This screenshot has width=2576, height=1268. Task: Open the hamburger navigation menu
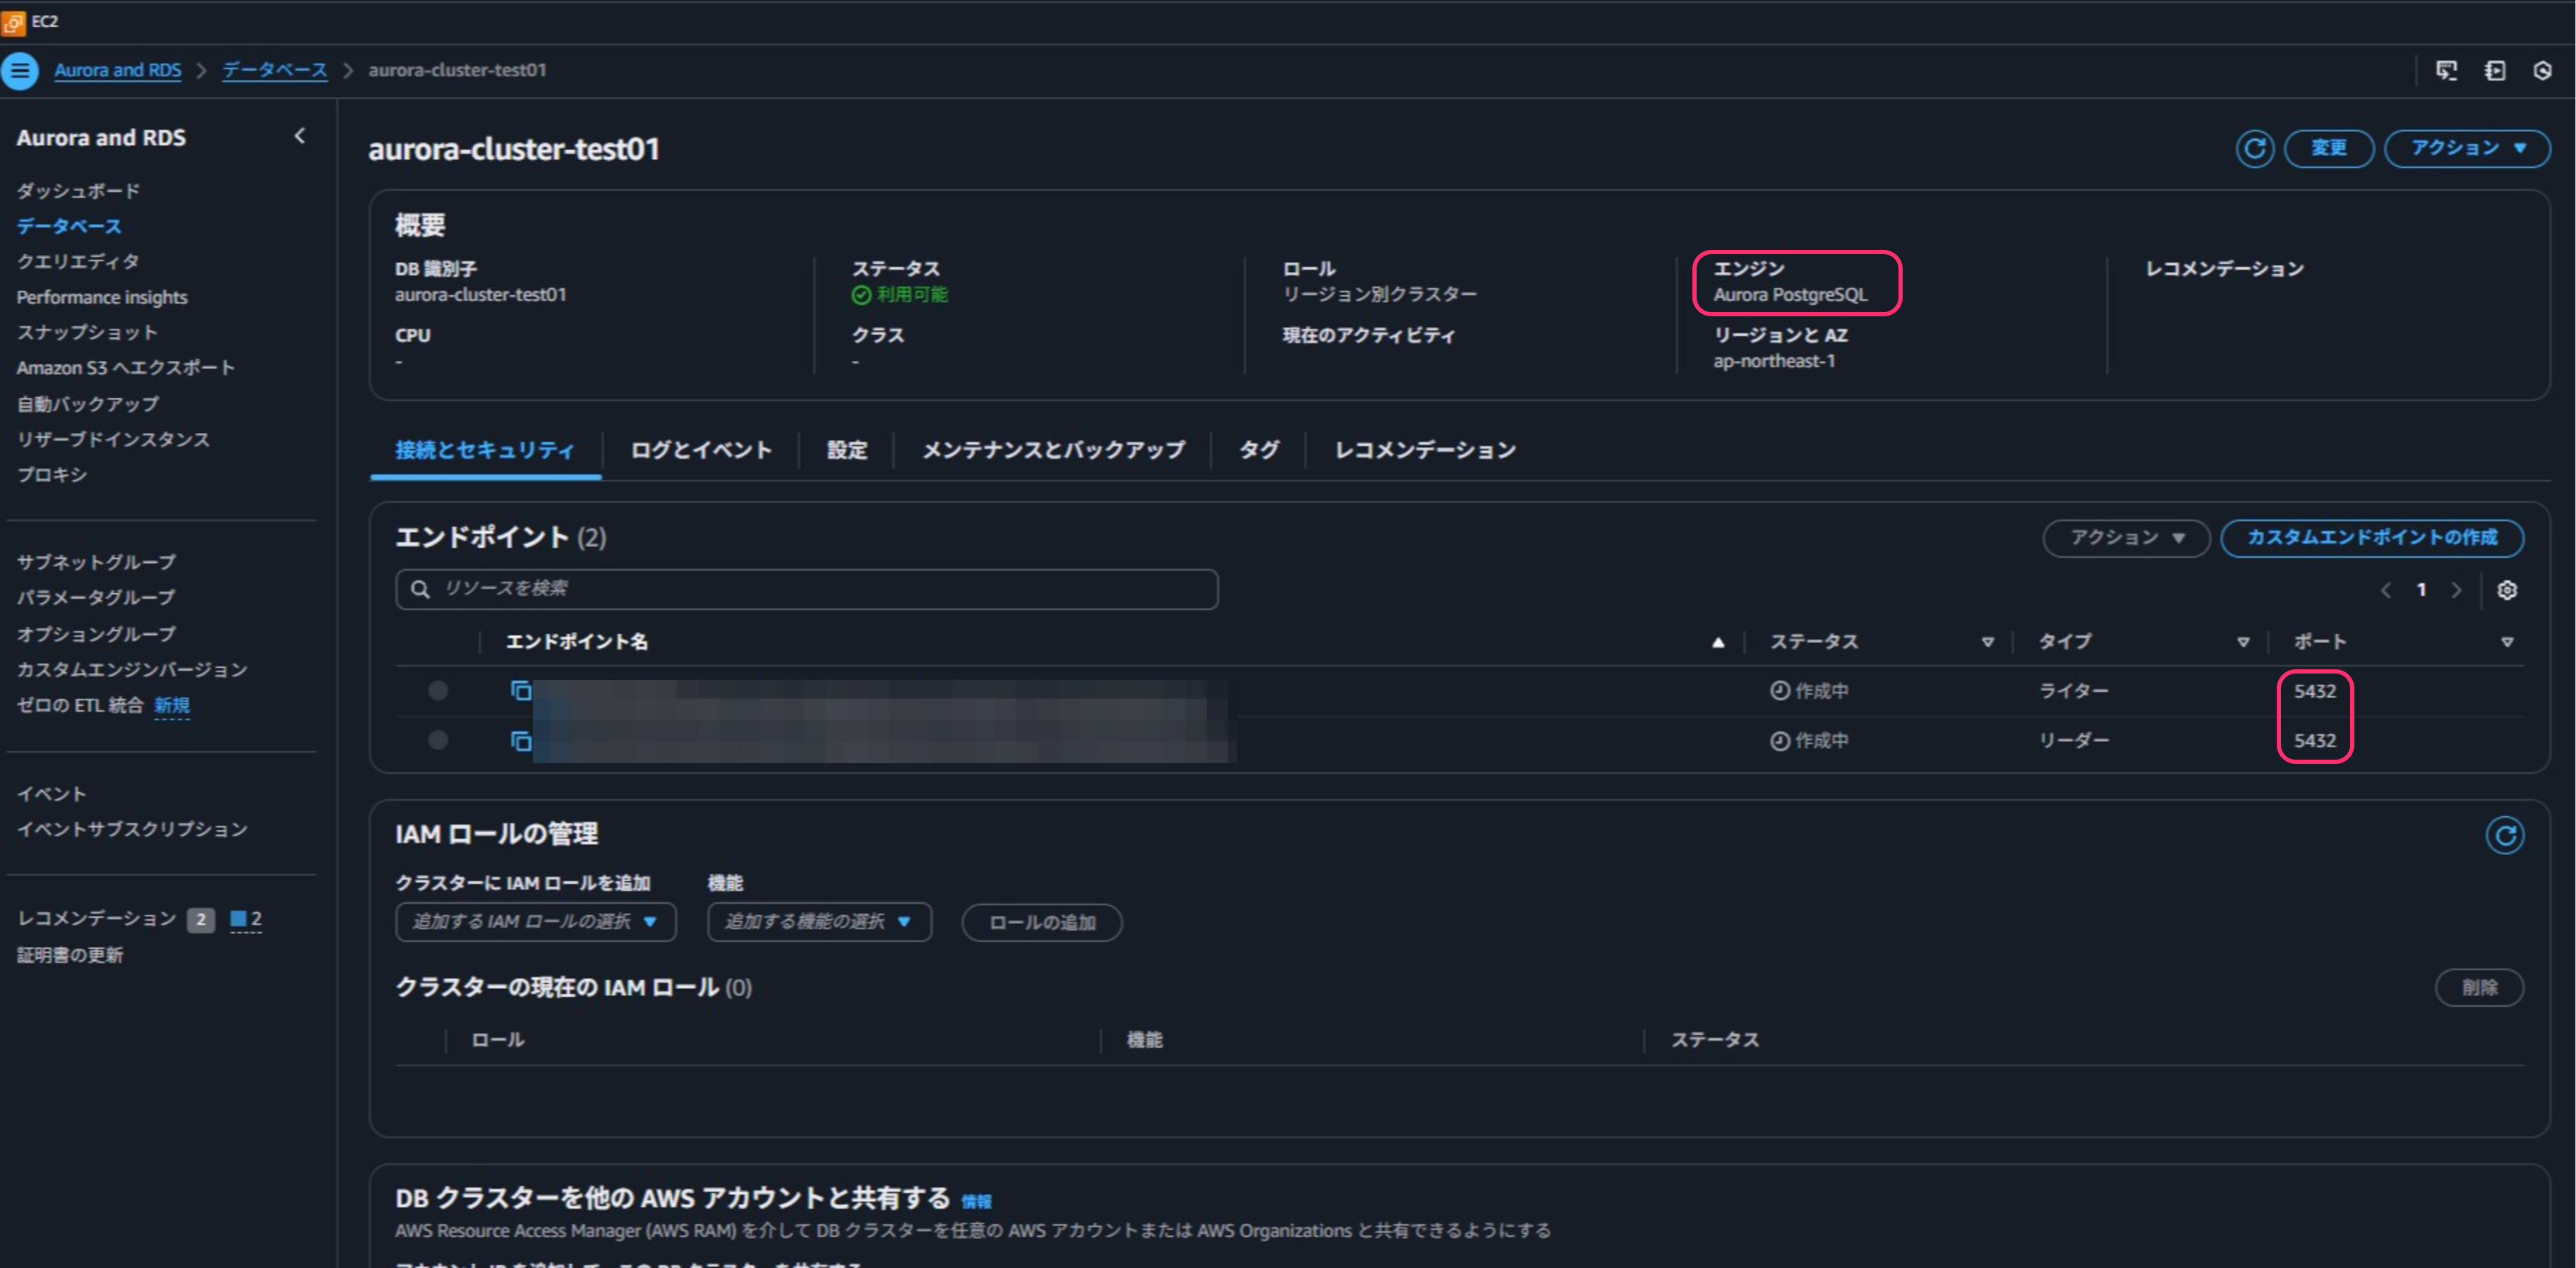tap(20, 70)
